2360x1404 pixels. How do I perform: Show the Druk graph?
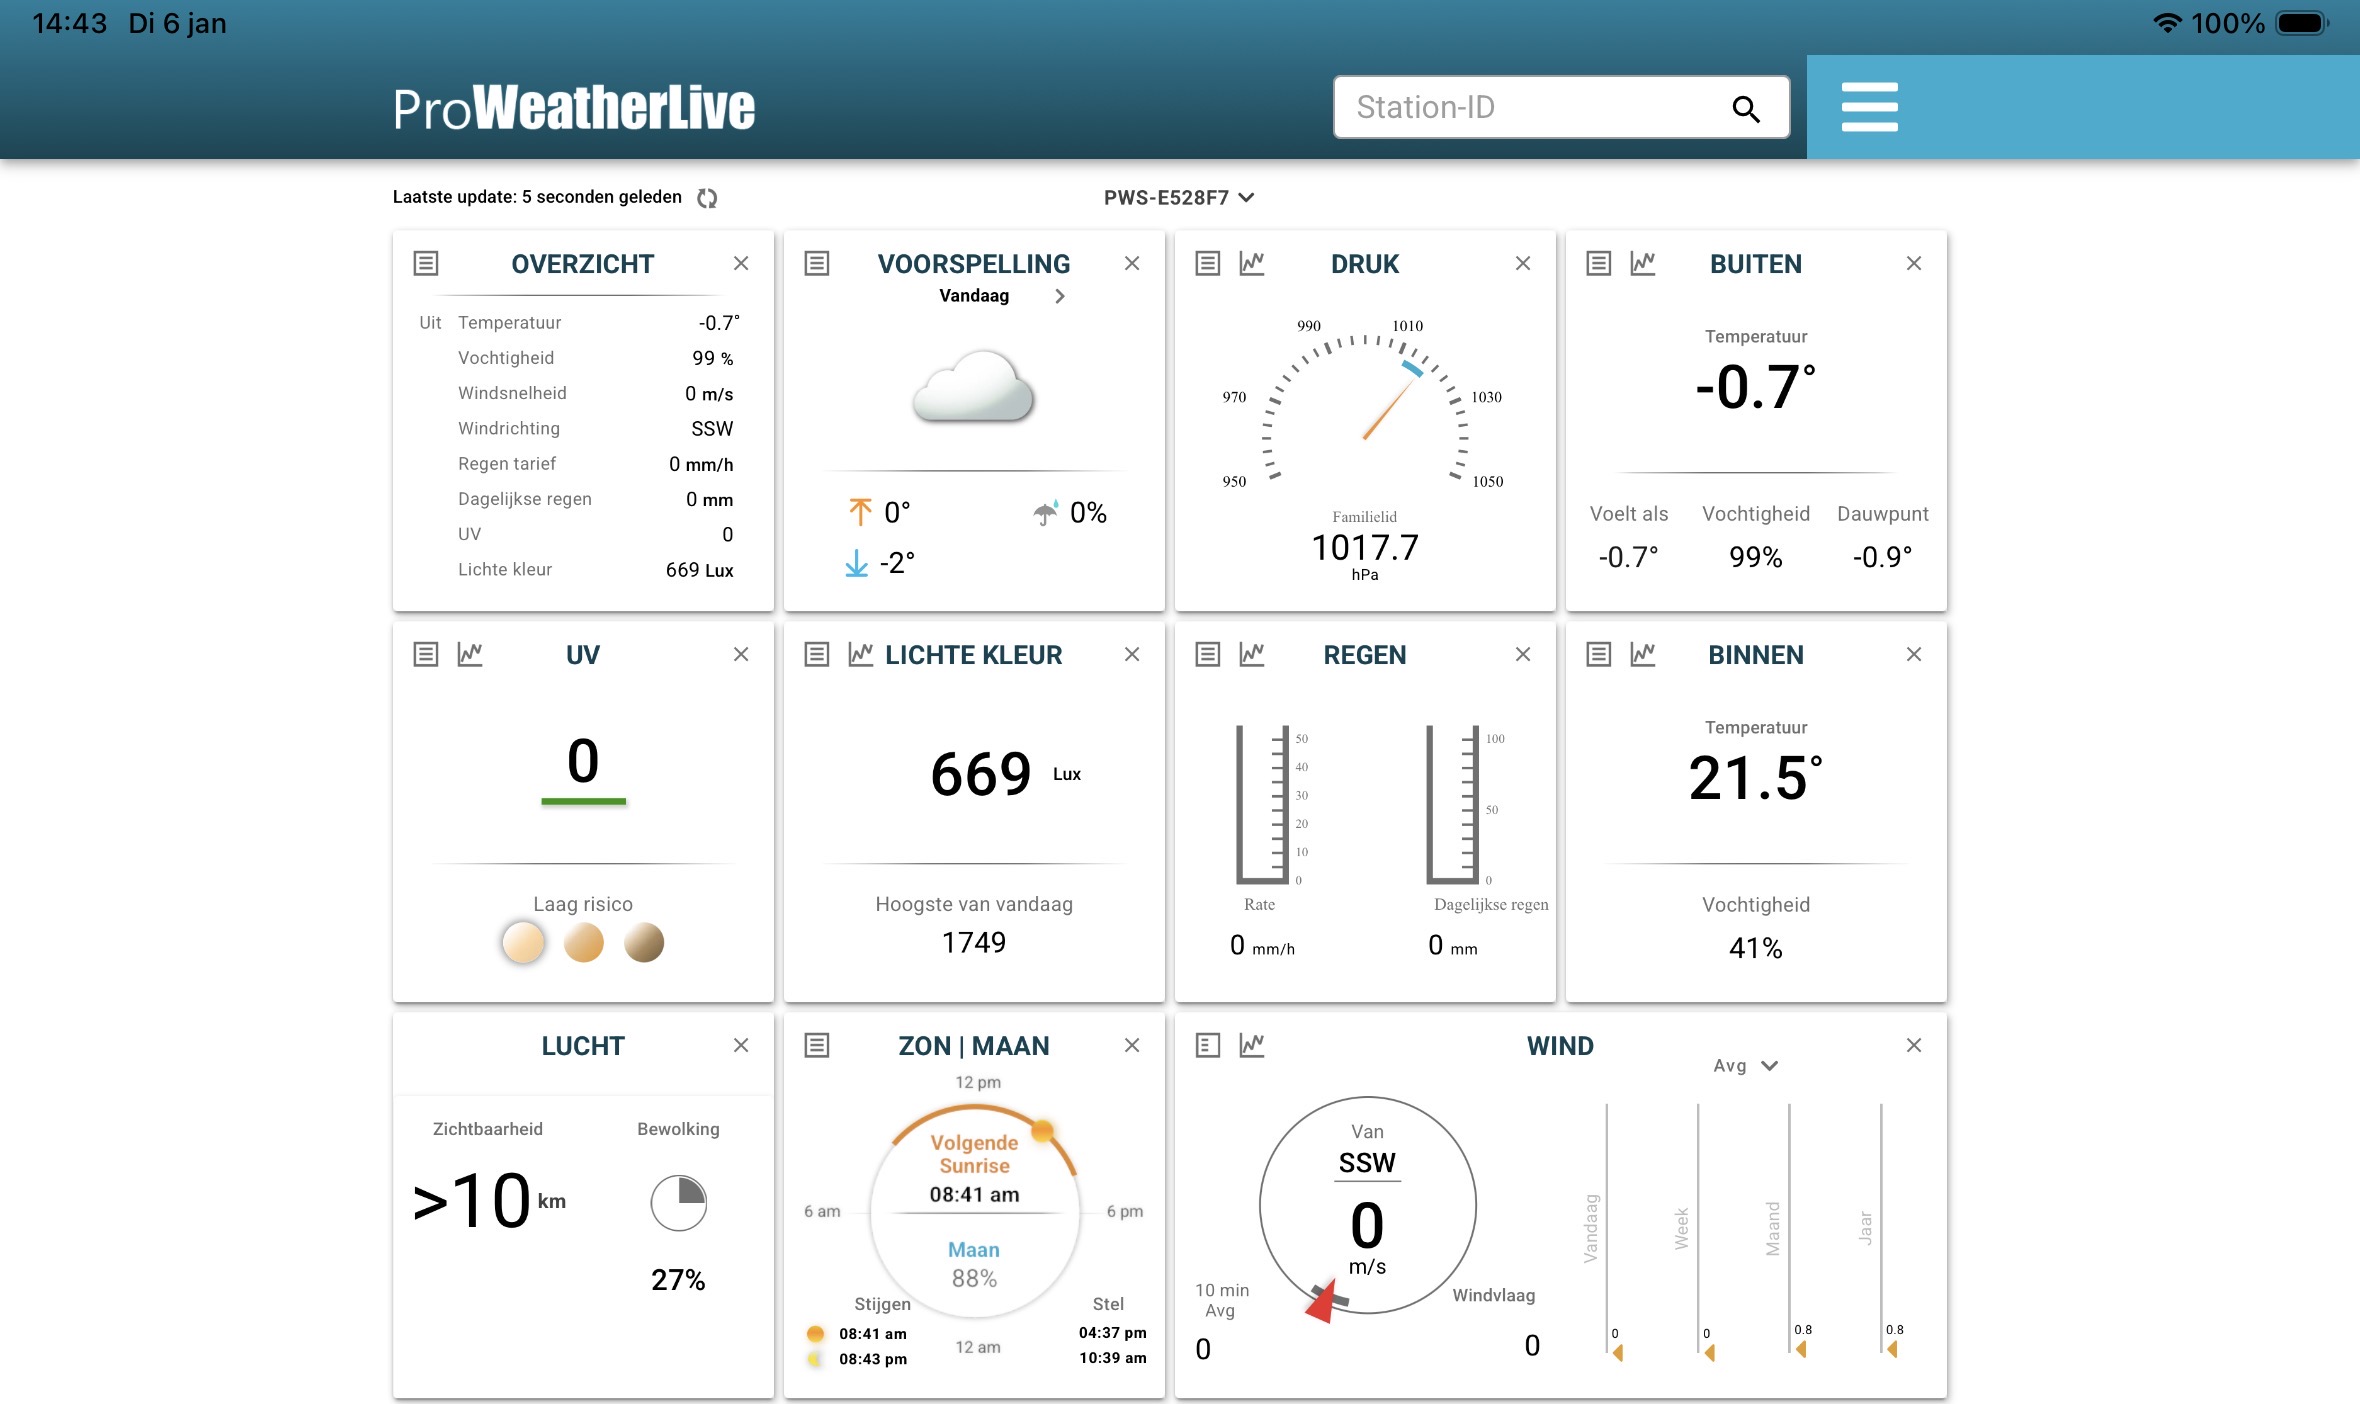(1252, 263)
